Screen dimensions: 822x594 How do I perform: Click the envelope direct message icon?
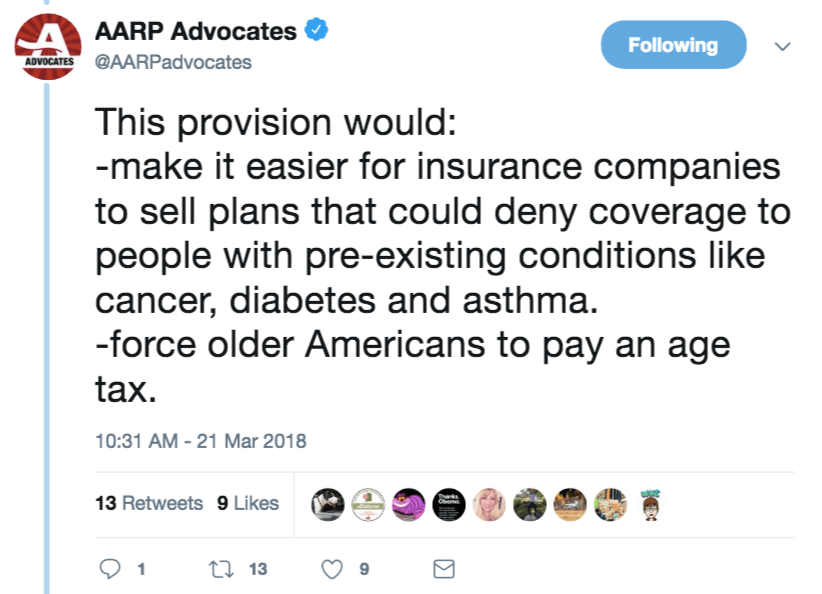444,569
